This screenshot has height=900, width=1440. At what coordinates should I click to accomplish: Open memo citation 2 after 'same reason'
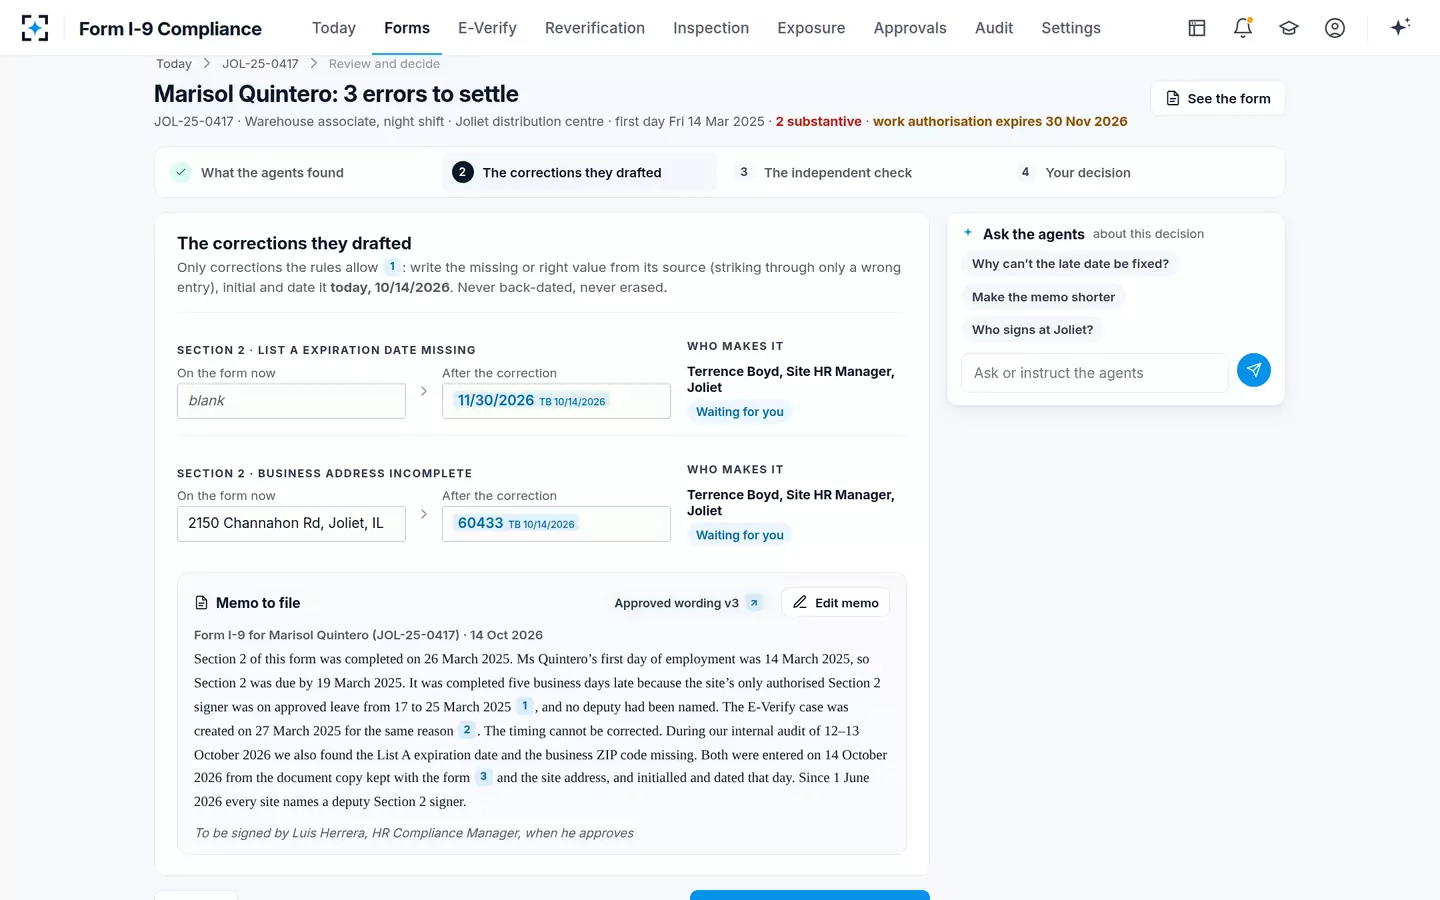467,730
